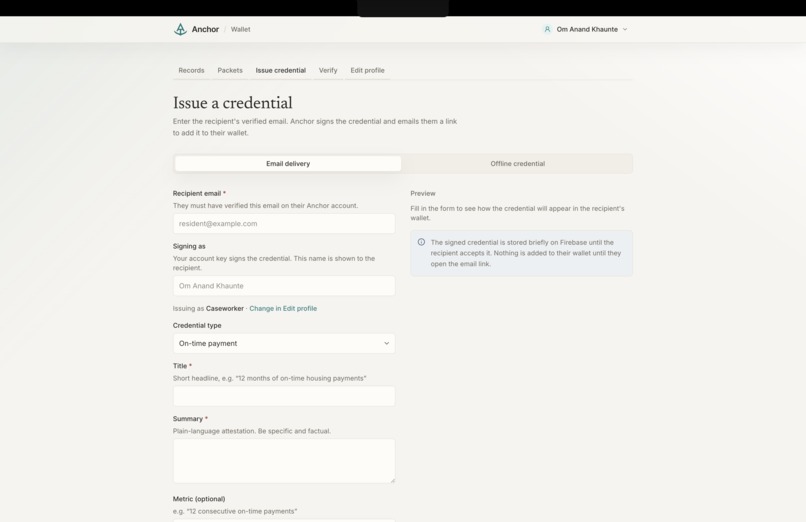Click the Caseworker role text
Screen dimensions: 806x522
(225, 308)
